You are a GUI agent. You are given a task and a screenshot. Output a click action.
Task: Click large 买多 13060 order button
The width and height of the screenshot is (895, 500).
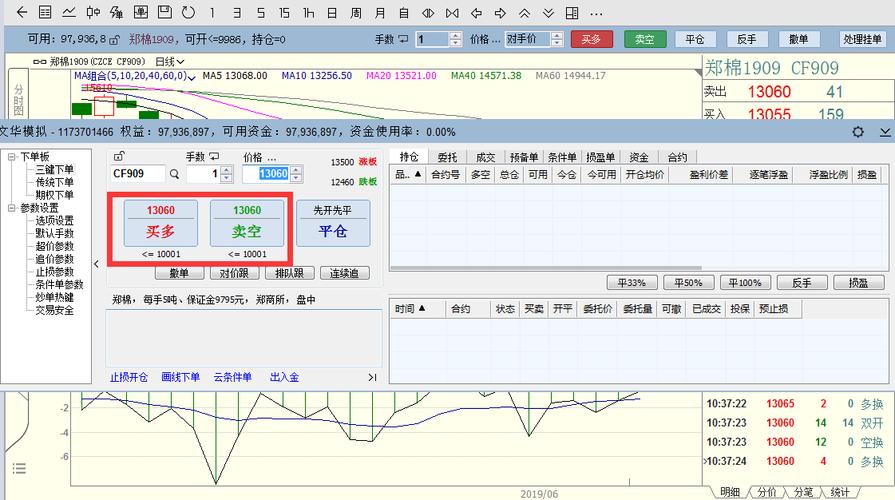pos(160,223)
